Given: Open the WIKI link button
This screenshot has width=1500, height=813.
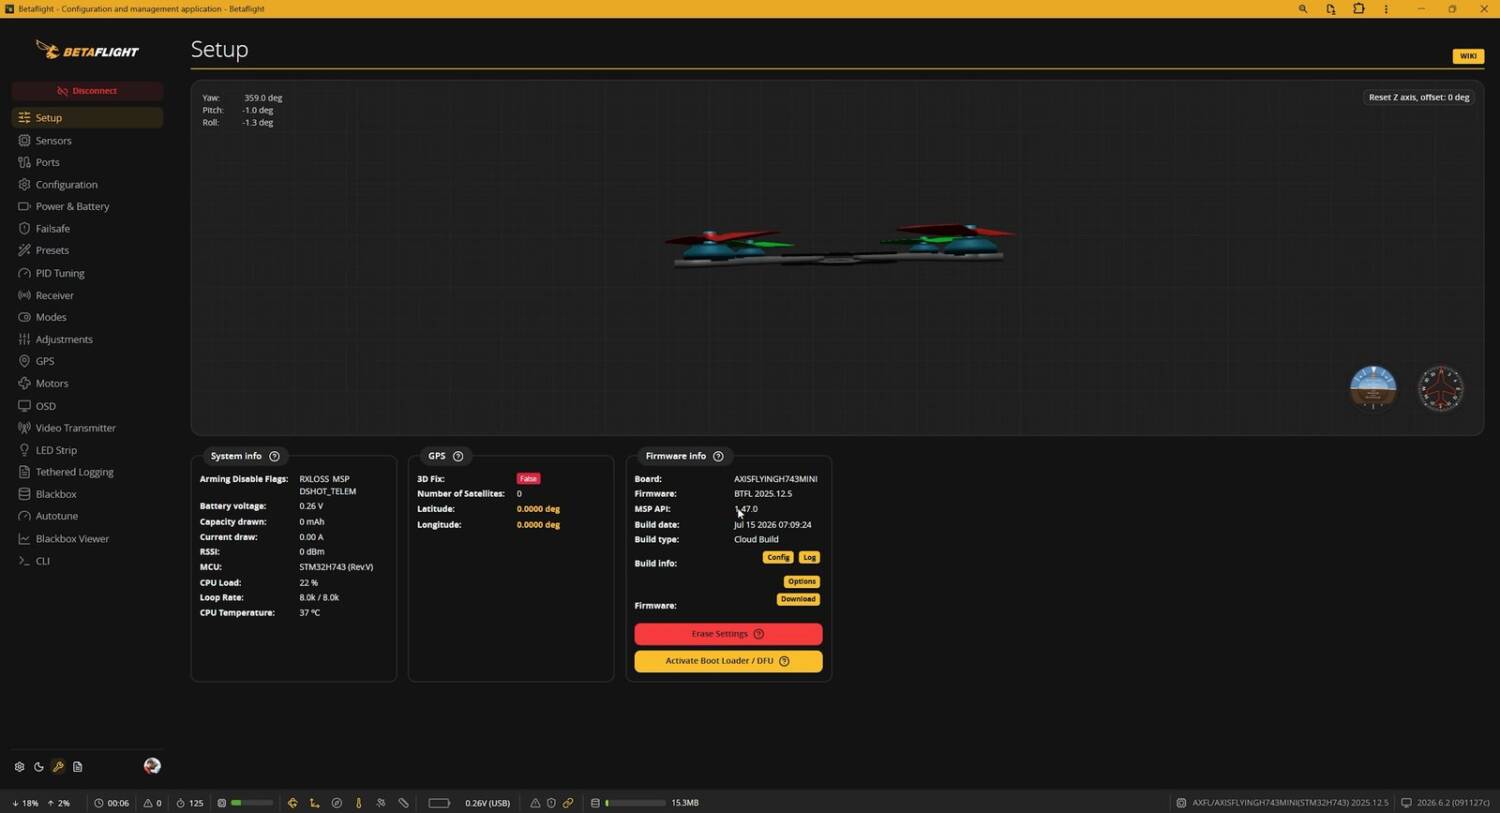Looking at the screenshot, I should [x=1467, y=56].
